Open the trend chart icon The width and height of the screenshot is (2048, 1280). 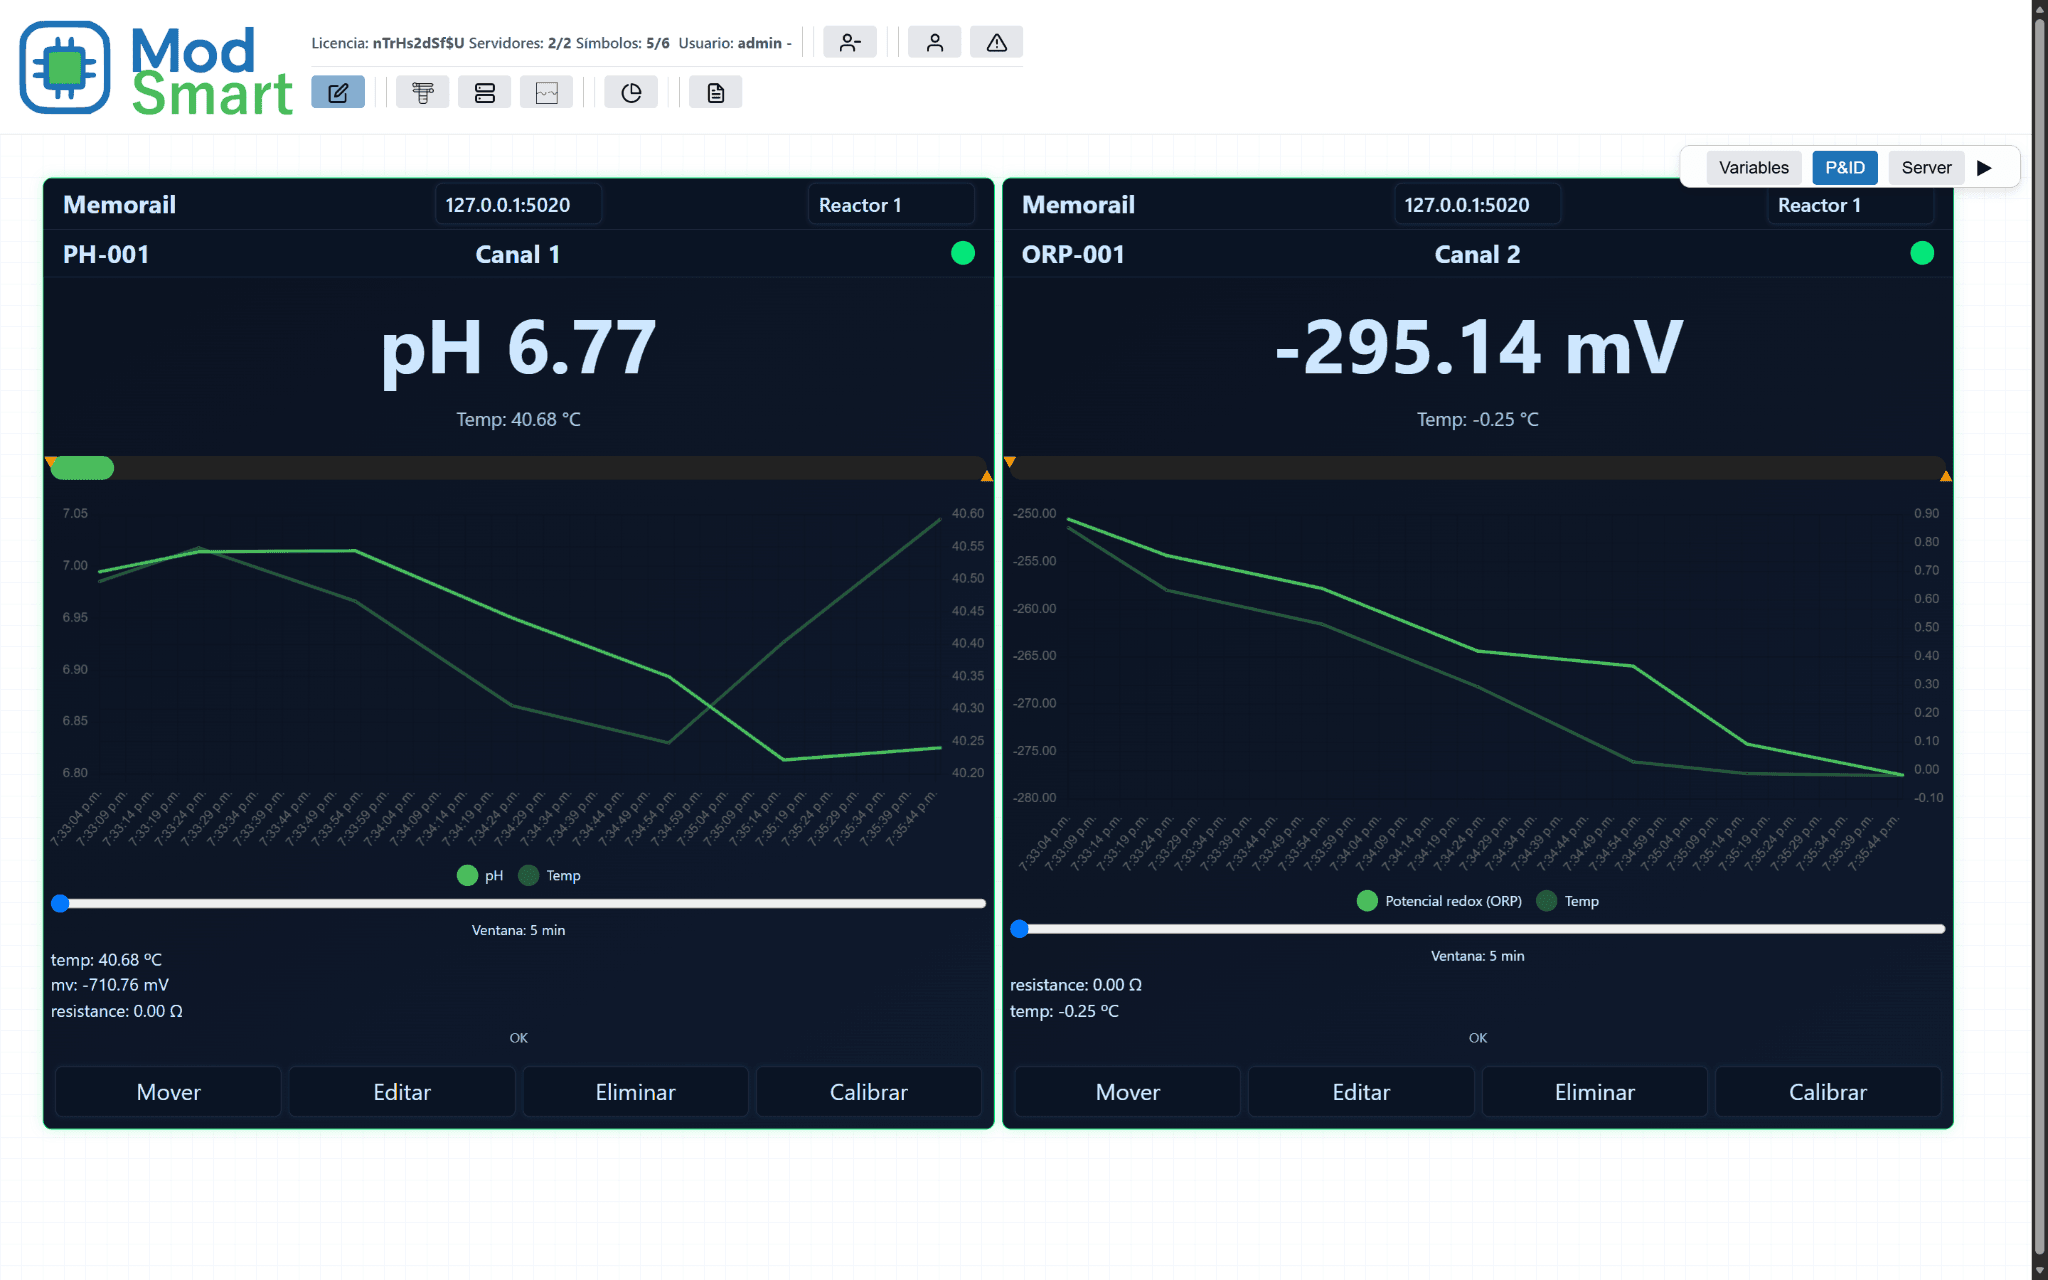[547, 92]
